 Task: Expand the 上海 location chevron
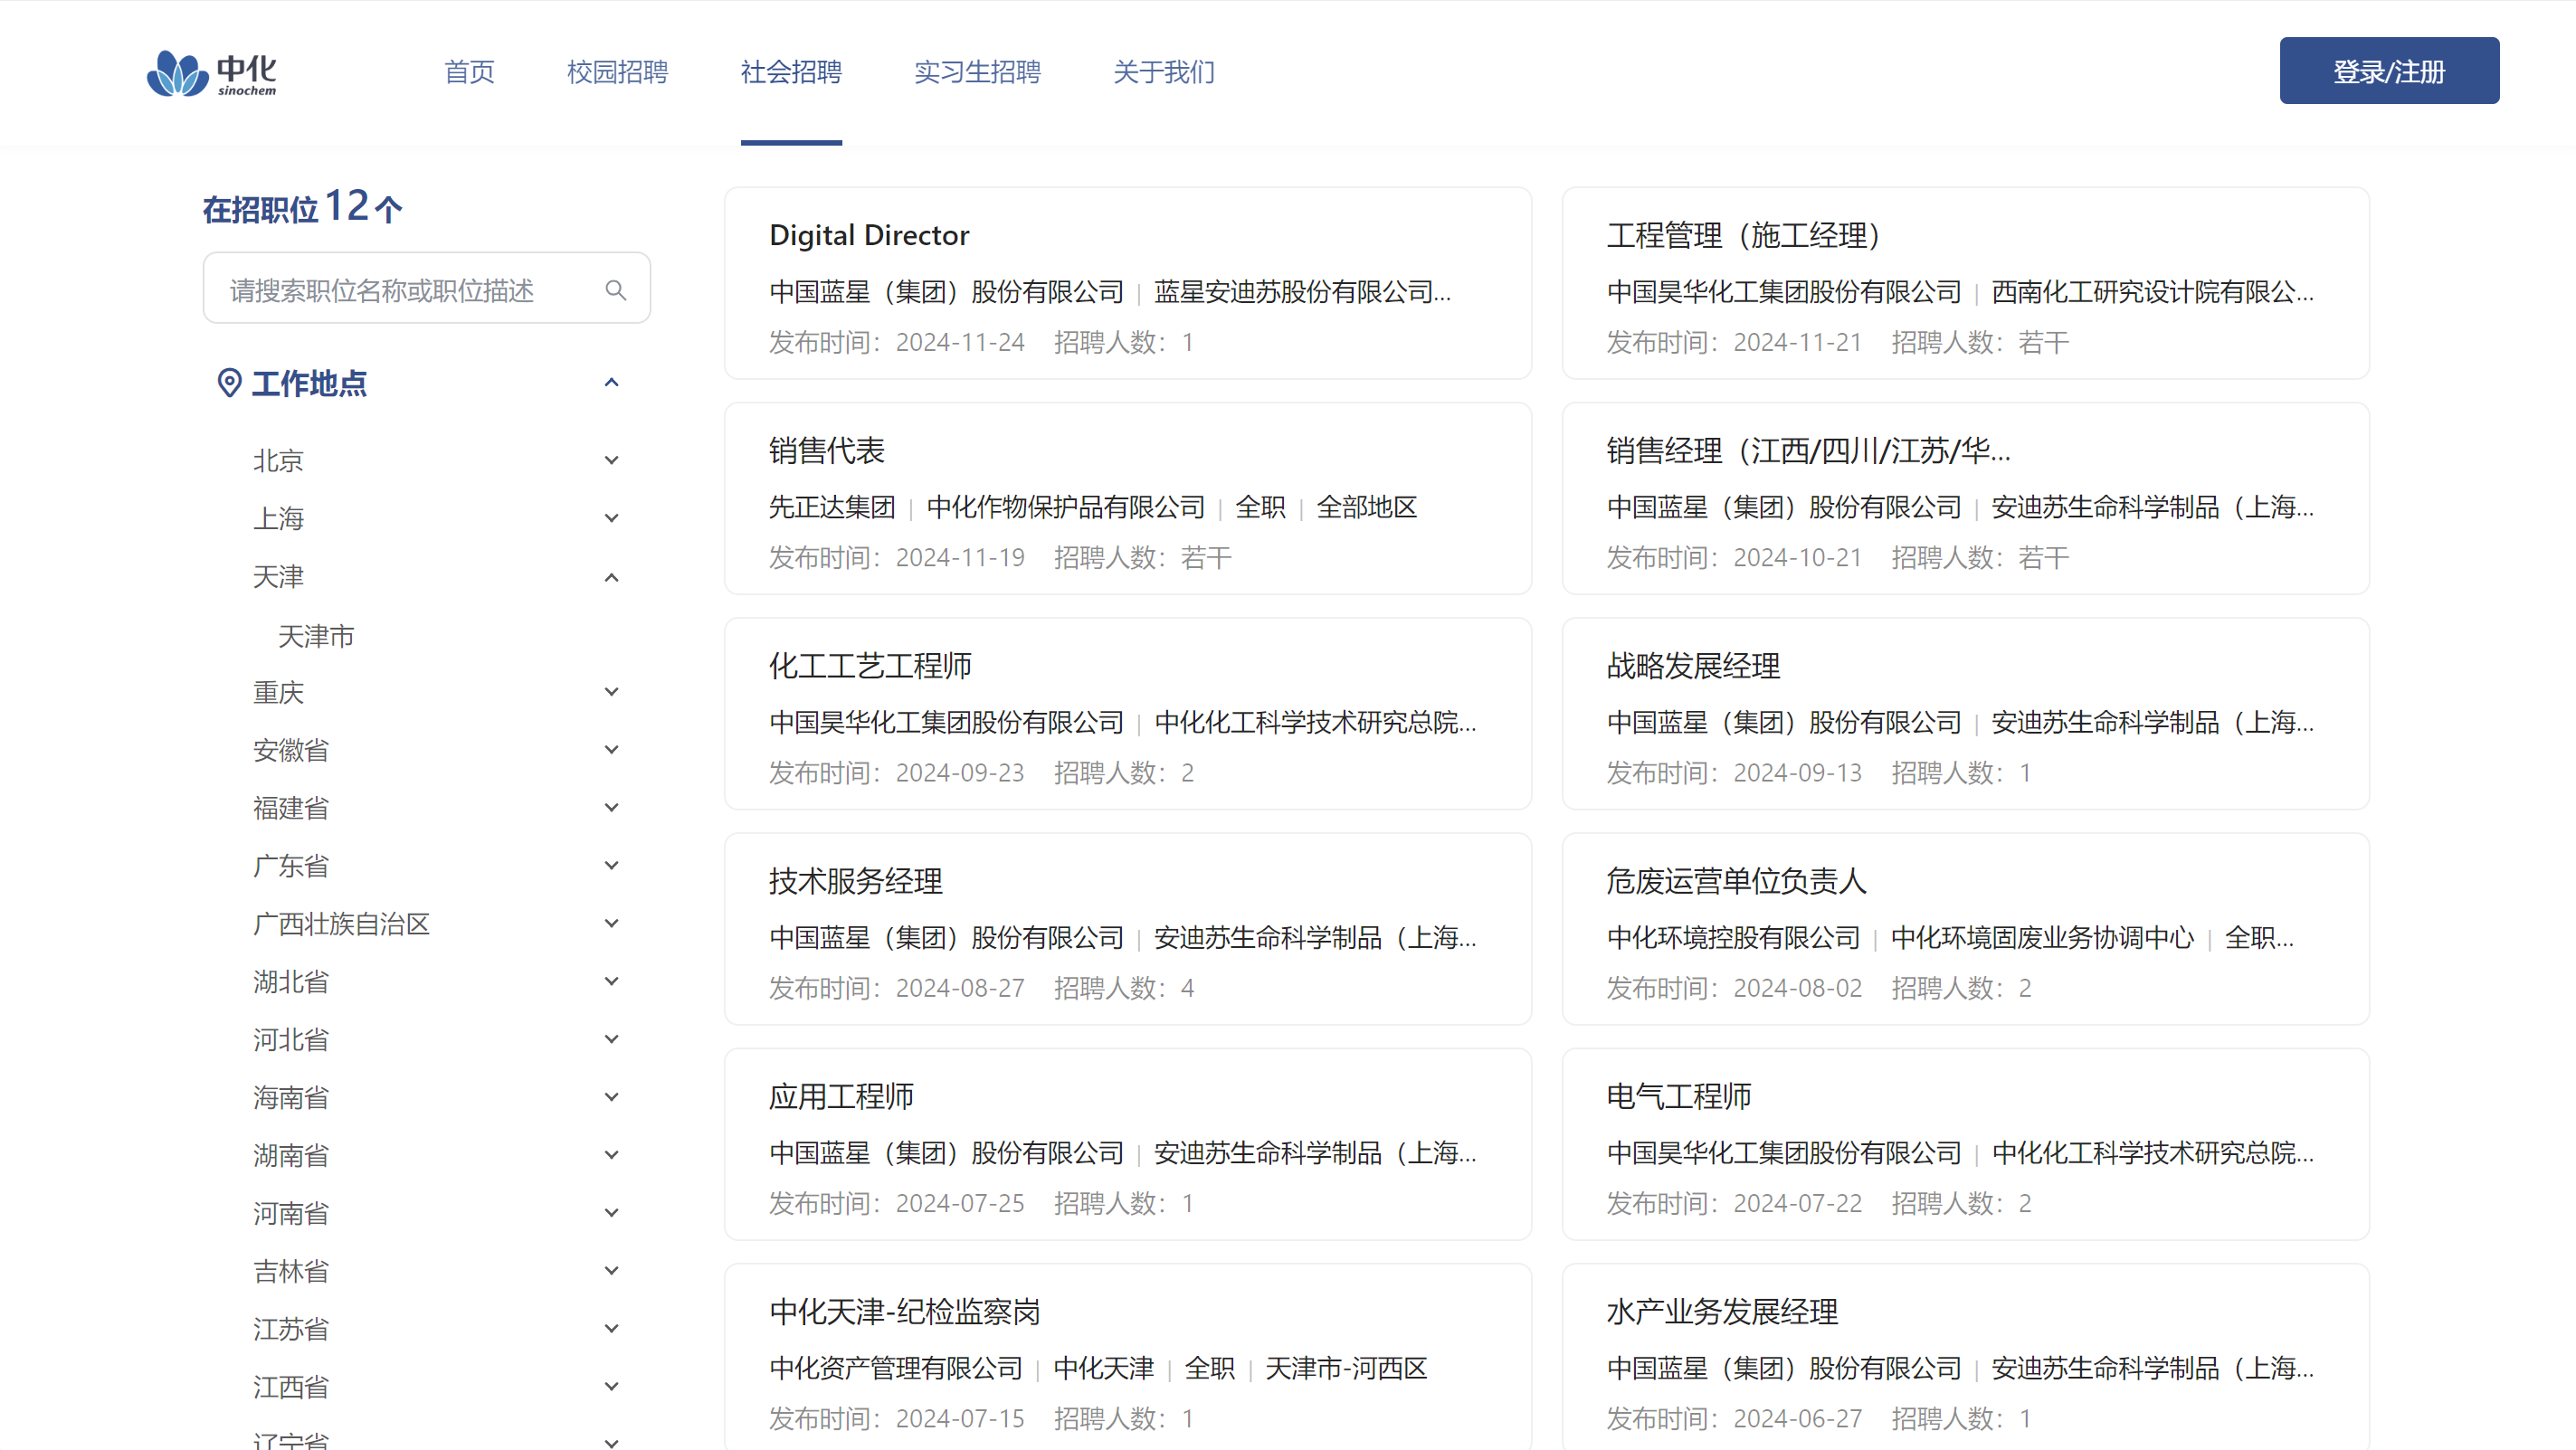coord(612,518)
